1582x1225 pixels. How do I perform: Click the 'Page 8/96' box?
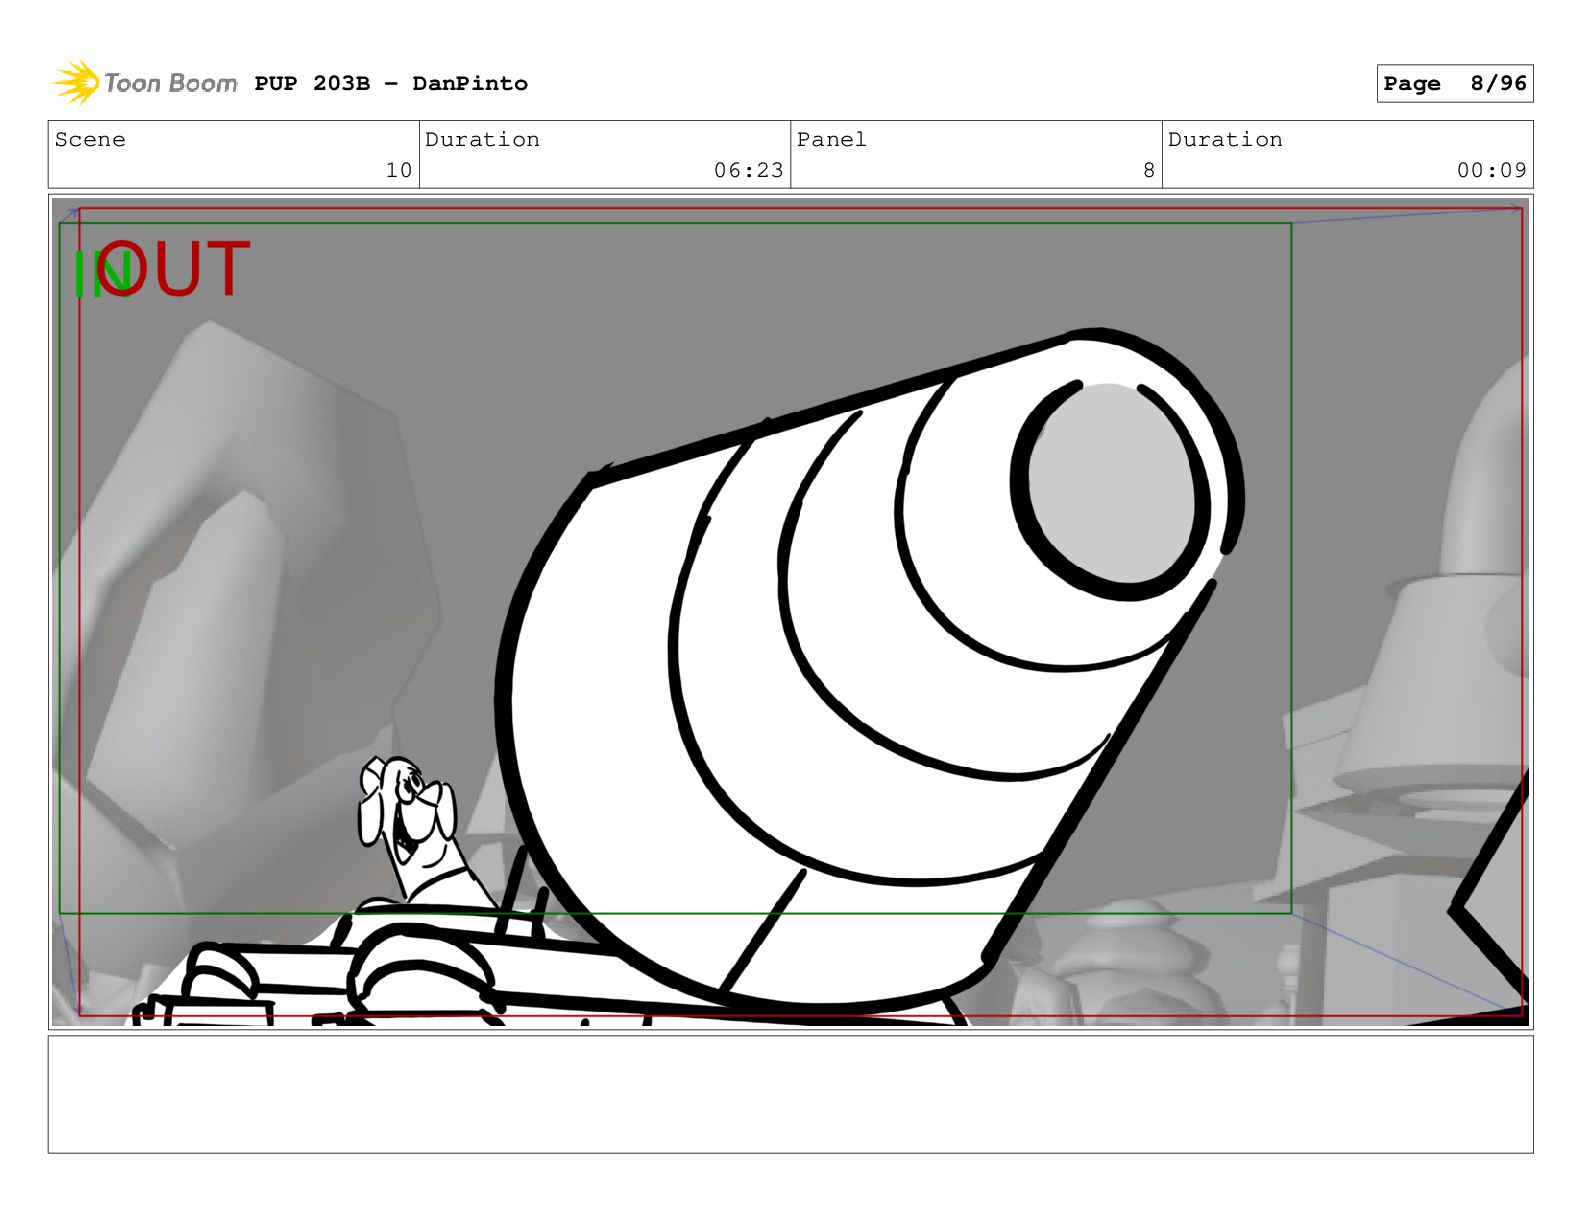point(1454,83)
